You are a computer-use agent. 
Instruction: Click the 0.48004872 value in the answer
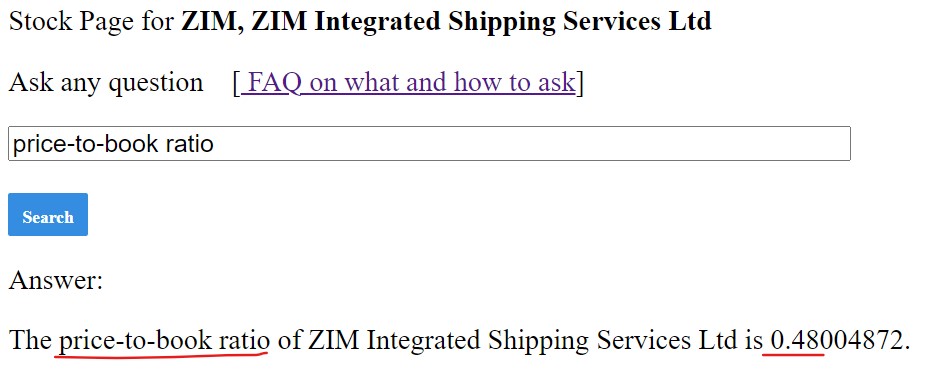(836, 340)
